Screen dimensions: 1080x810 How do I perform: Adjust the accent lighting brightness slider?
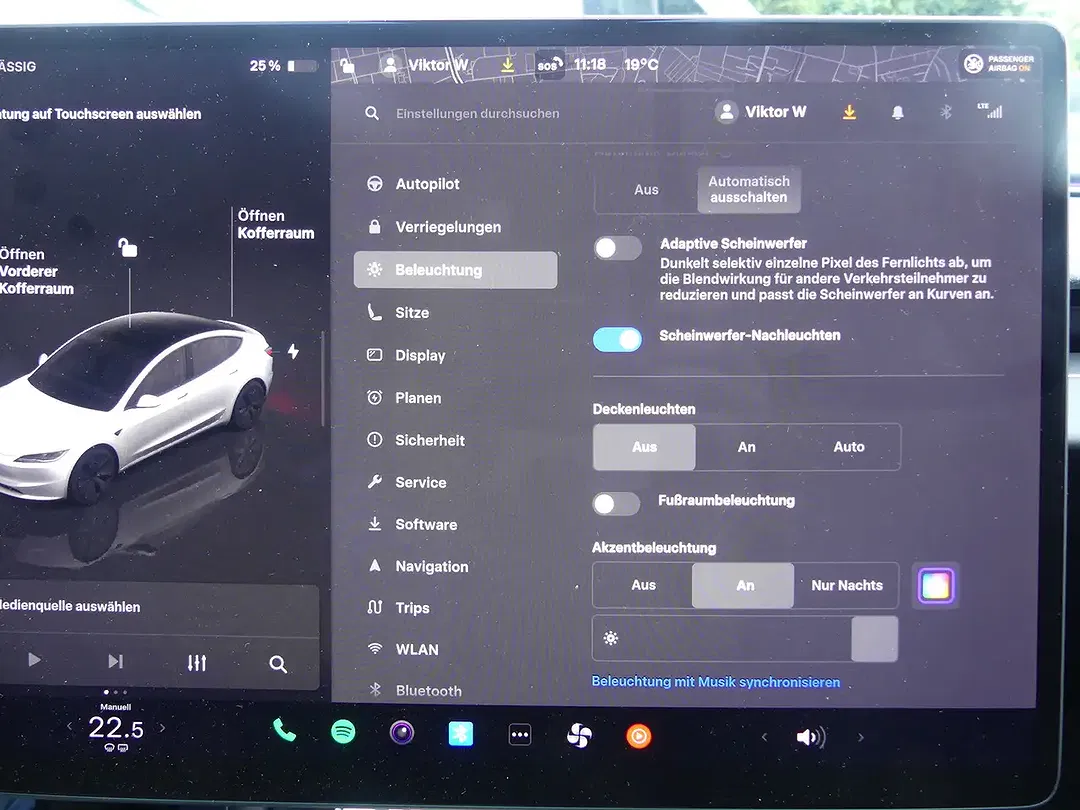click(745, 639)
